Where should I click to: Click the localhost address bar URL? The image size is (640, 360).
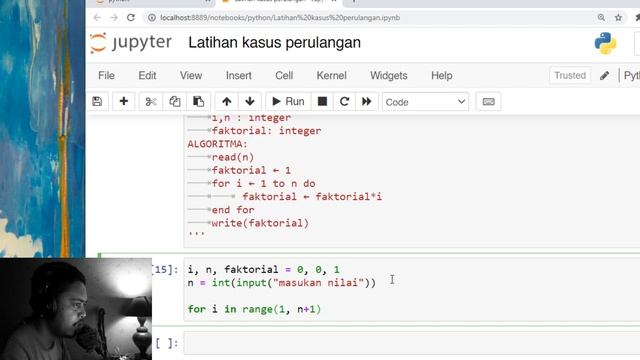(x=280, y=18)
